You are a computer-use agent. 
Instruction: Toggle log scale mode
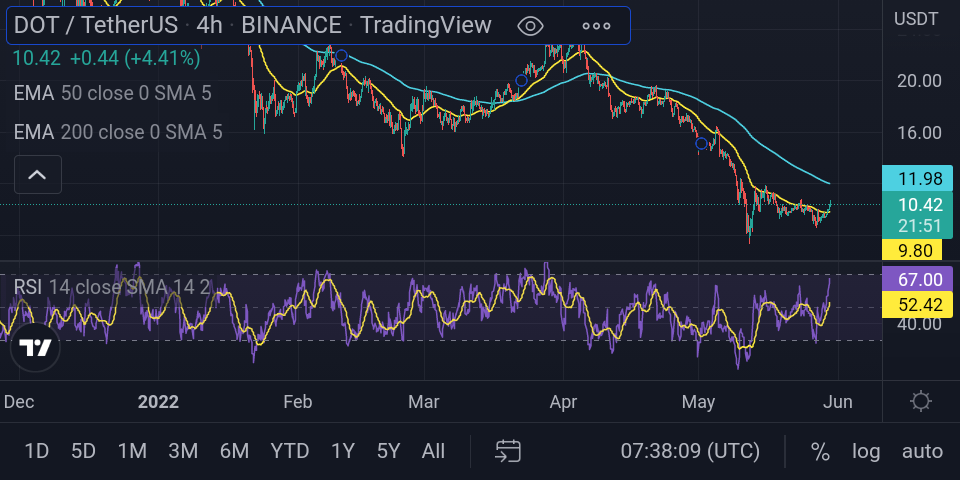coord(866,452)
